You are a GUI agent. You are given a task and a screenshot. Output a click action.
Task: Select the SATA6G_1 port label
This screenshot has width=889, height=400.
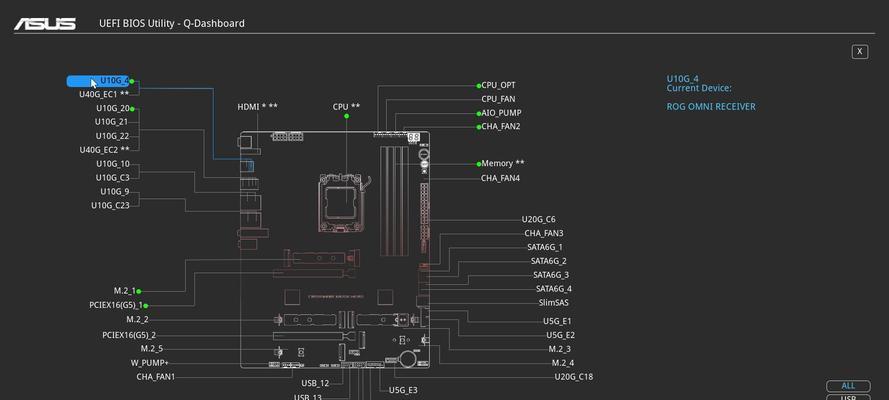545,247
